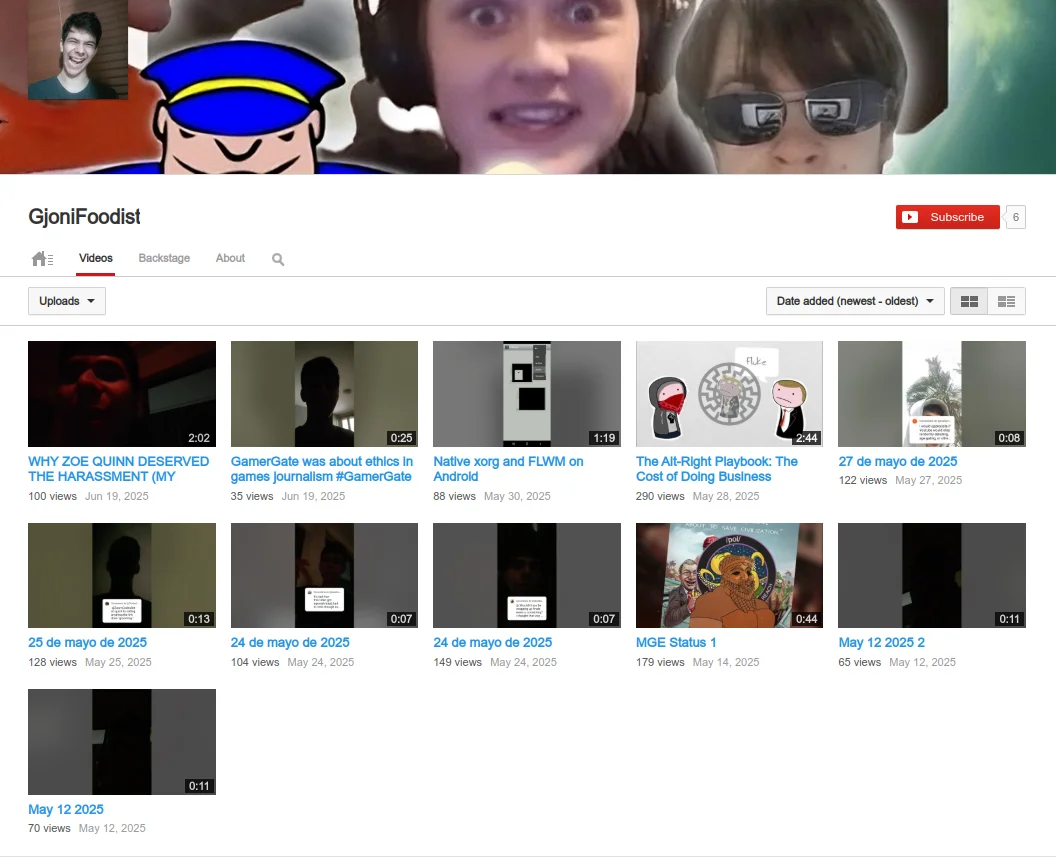
Task: Open '27 de mayo de 2025' video title
Action: click(x=898, y=461)
